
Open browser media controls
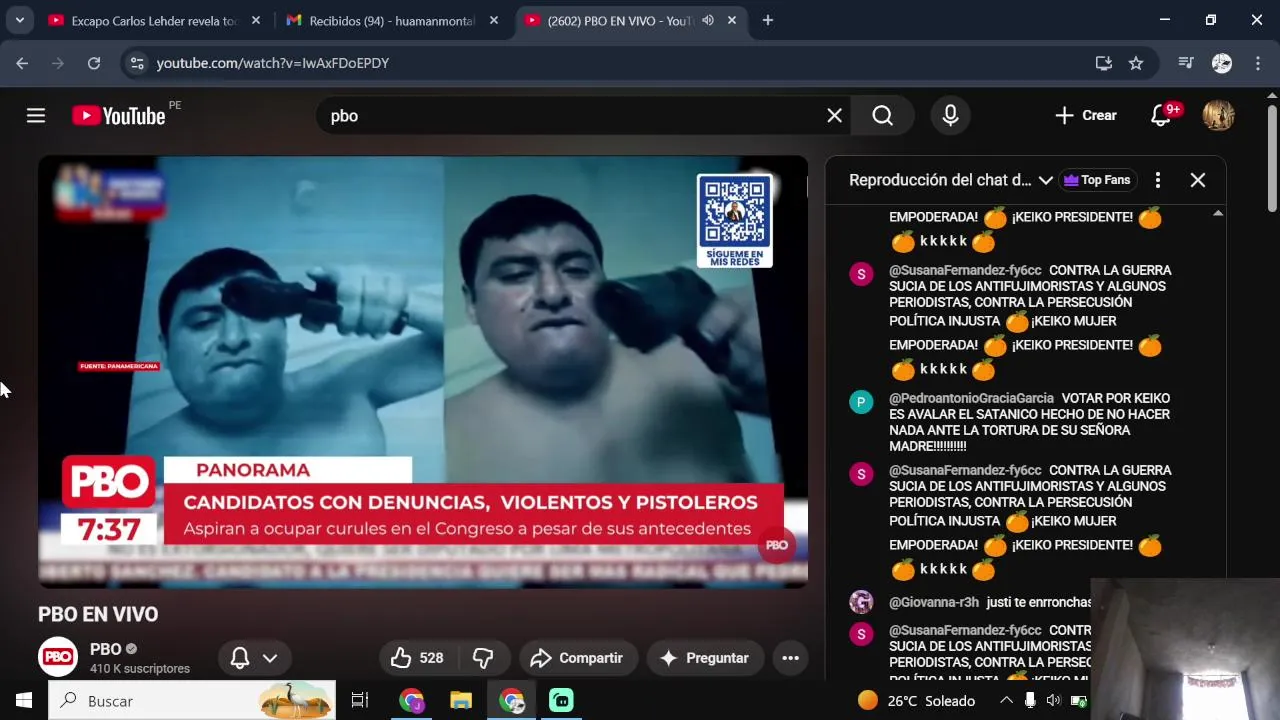[x=1186, y=63]
